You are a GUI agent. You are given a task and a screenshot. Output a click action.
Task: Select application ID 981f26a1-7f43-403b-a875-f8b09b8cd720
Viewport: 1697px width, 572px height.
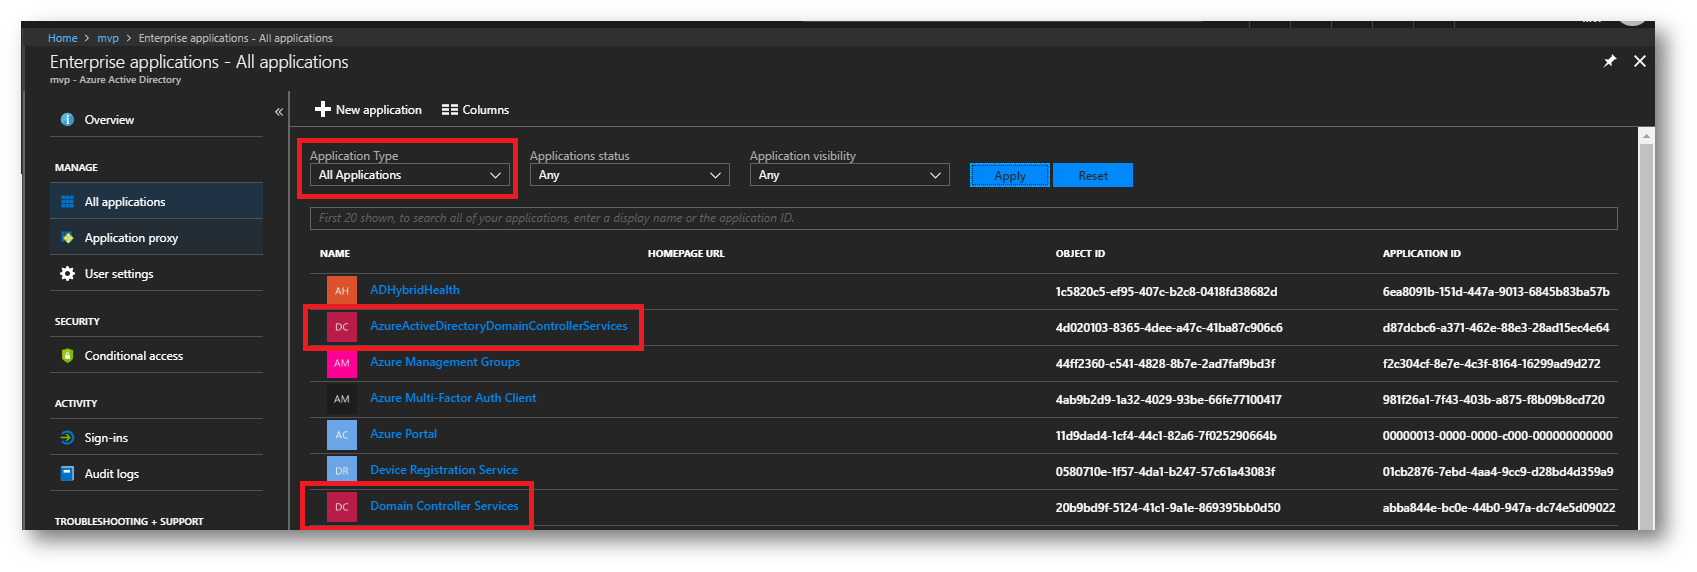pos(1493,400)
